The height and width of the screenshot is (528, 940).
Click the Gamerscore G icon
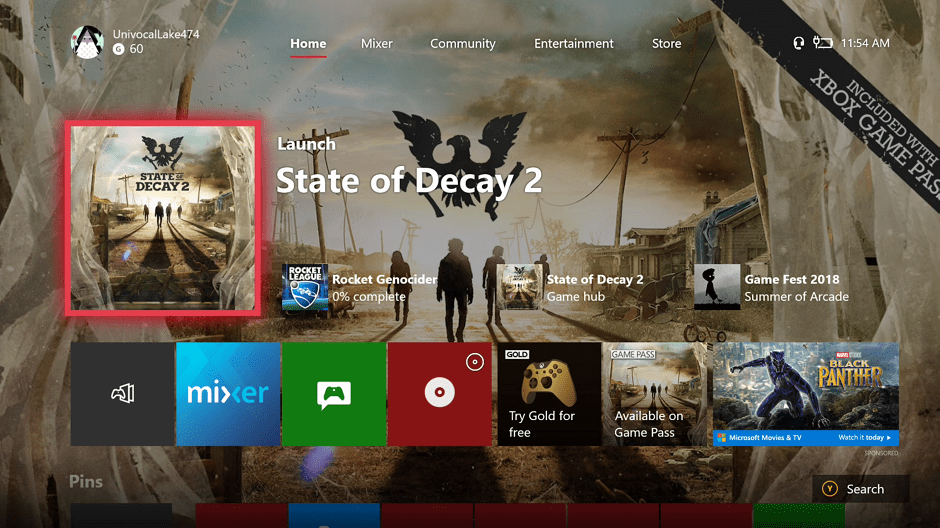point(119,49)
